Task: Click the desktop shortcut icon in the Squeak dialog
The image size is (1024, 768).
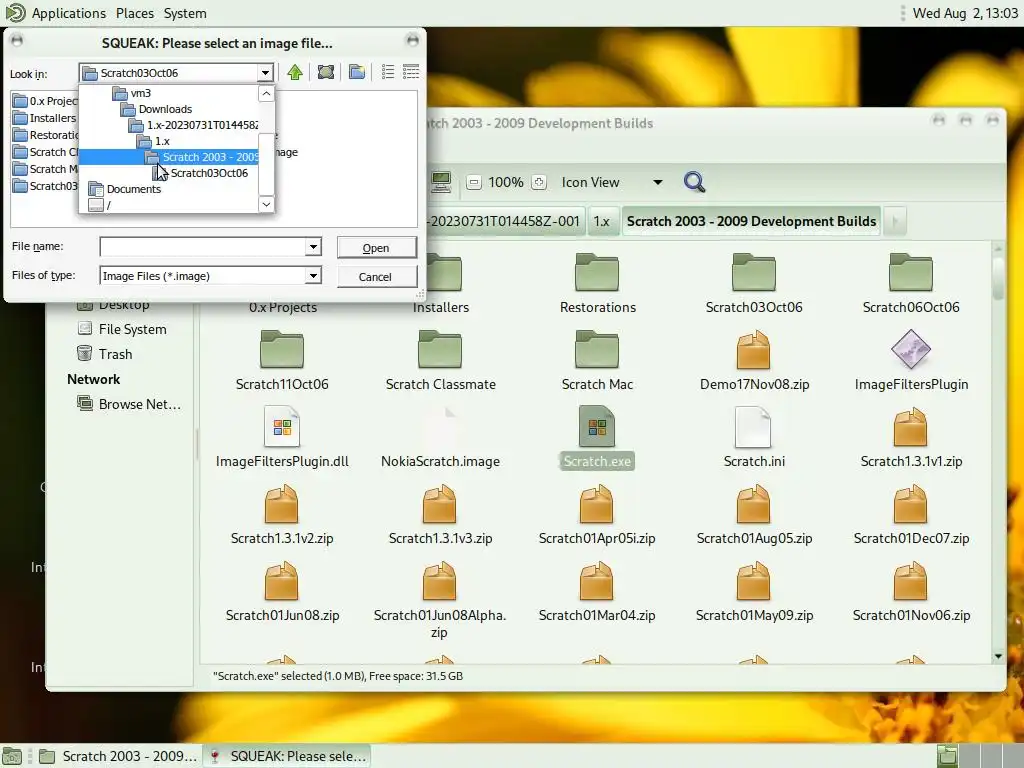Action: coord(326,72)
